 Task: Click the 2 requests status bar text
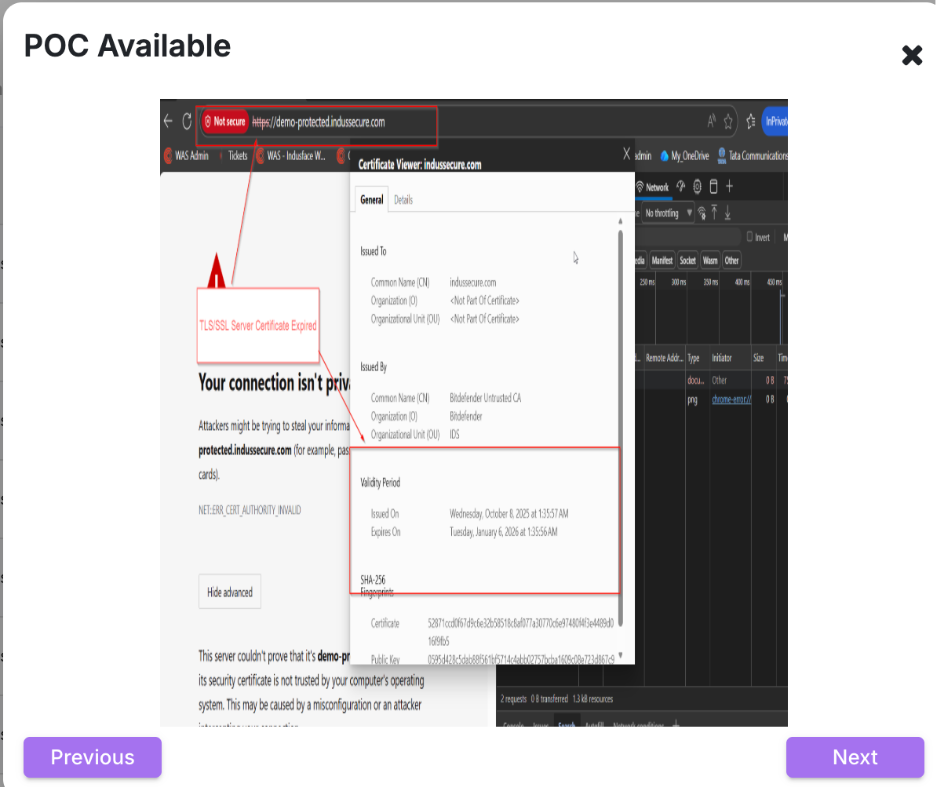coord(513,699)
